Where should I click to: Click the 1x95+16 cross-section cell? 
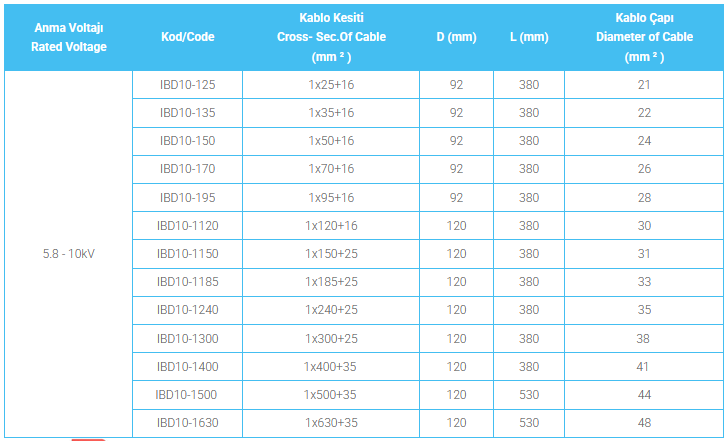click(x=331, y=198)
